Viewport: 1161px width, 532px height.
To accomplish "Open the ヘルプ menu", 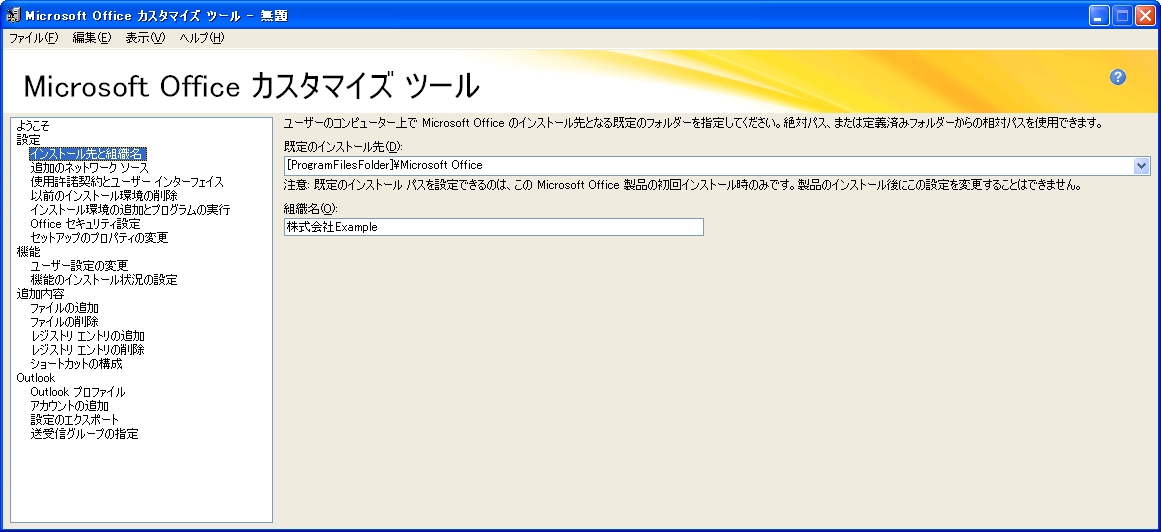I will [x=201, y=38].
